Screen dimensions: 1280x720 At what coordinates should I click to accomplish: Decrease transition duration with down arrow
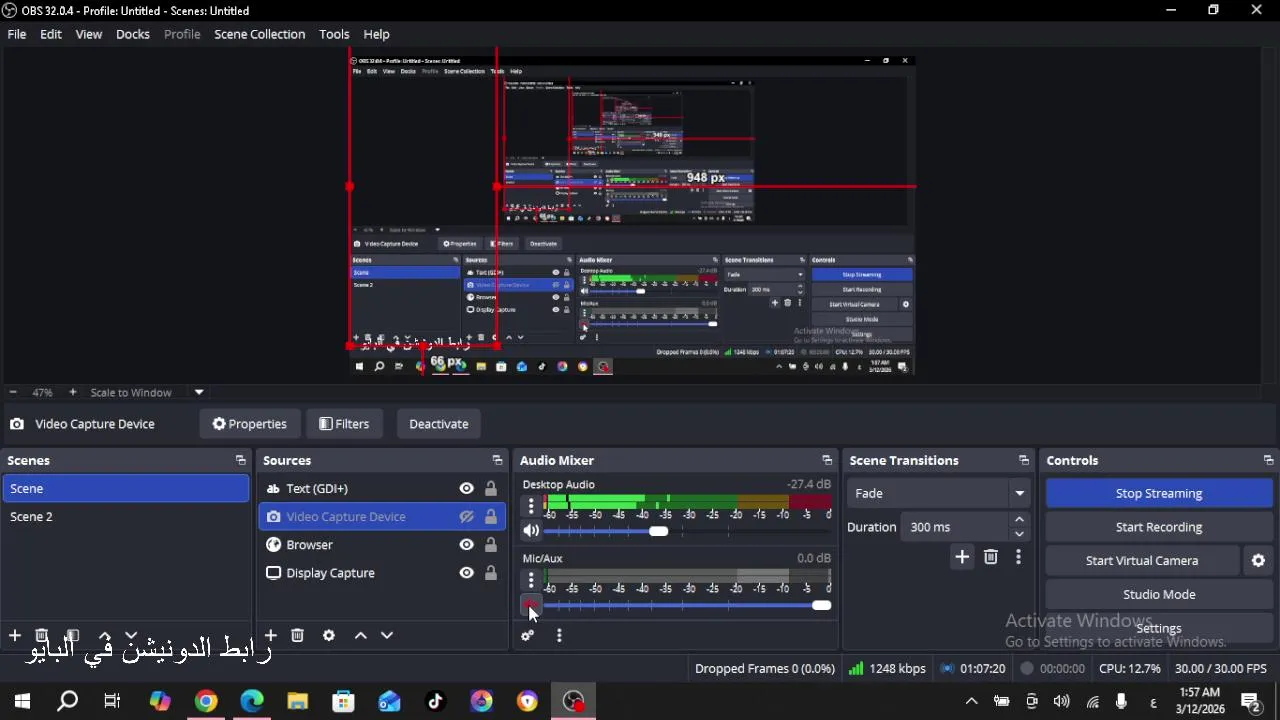tap(1019, 534)
